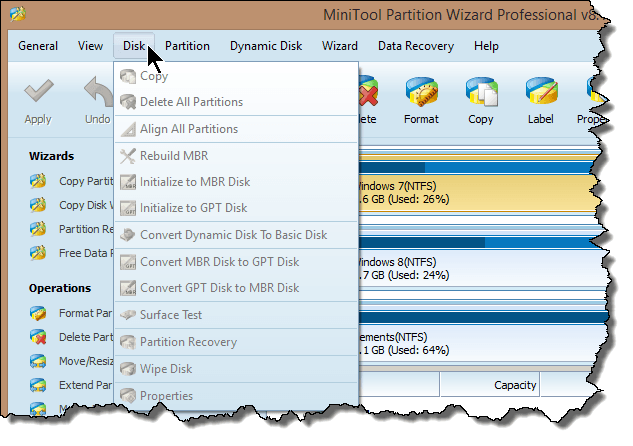Choose Initialize to GPT Disk entry
This screenshot has width=633, height=446.
coord(237,208)
